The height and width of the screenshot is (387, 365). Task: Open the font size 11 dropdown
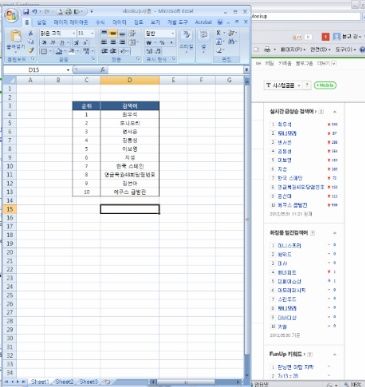92,33
